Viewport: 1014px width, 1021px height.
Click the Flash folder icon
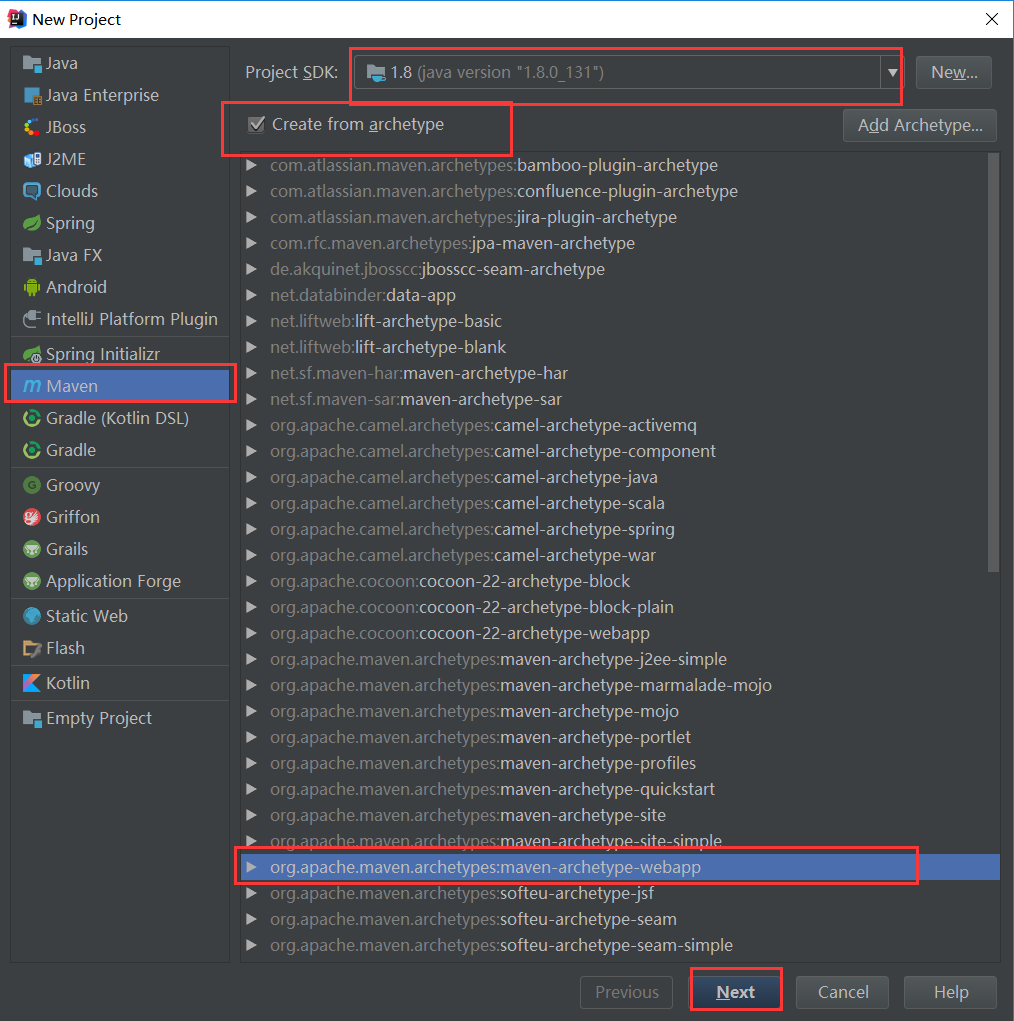32,648
